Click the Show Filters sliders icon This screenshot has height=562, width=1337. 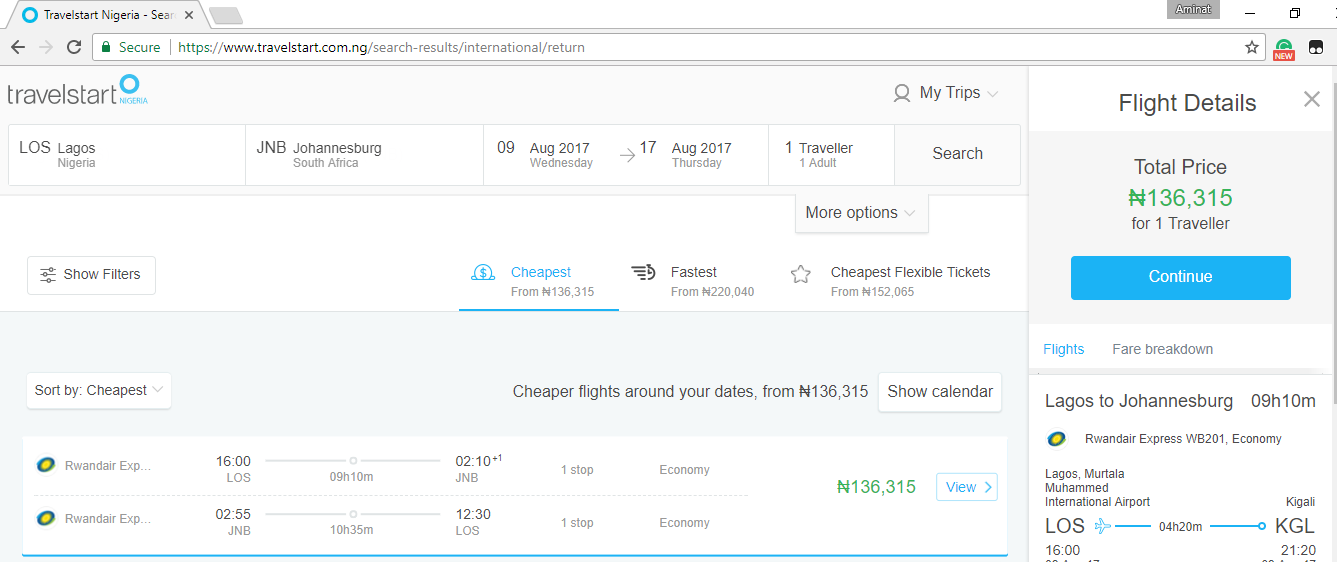coord(47,275)
